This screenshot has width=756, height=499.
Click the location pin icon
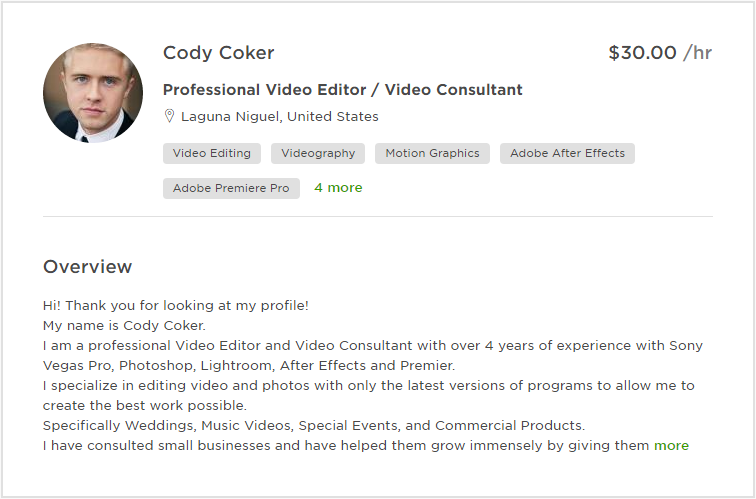[x=169, y=116]
